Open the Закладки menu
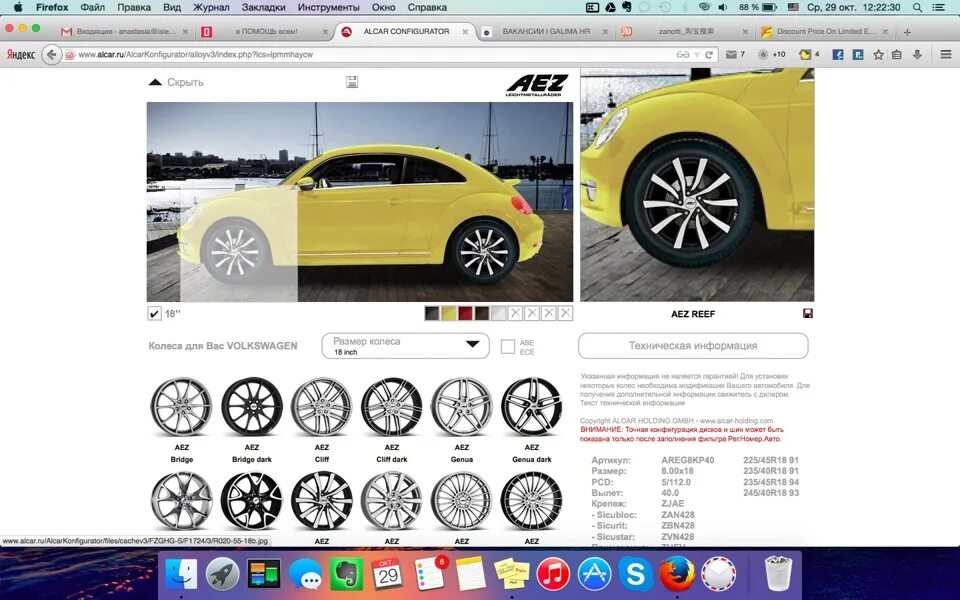The height and width of the screenshot is (600, 960). pos(264,7)
